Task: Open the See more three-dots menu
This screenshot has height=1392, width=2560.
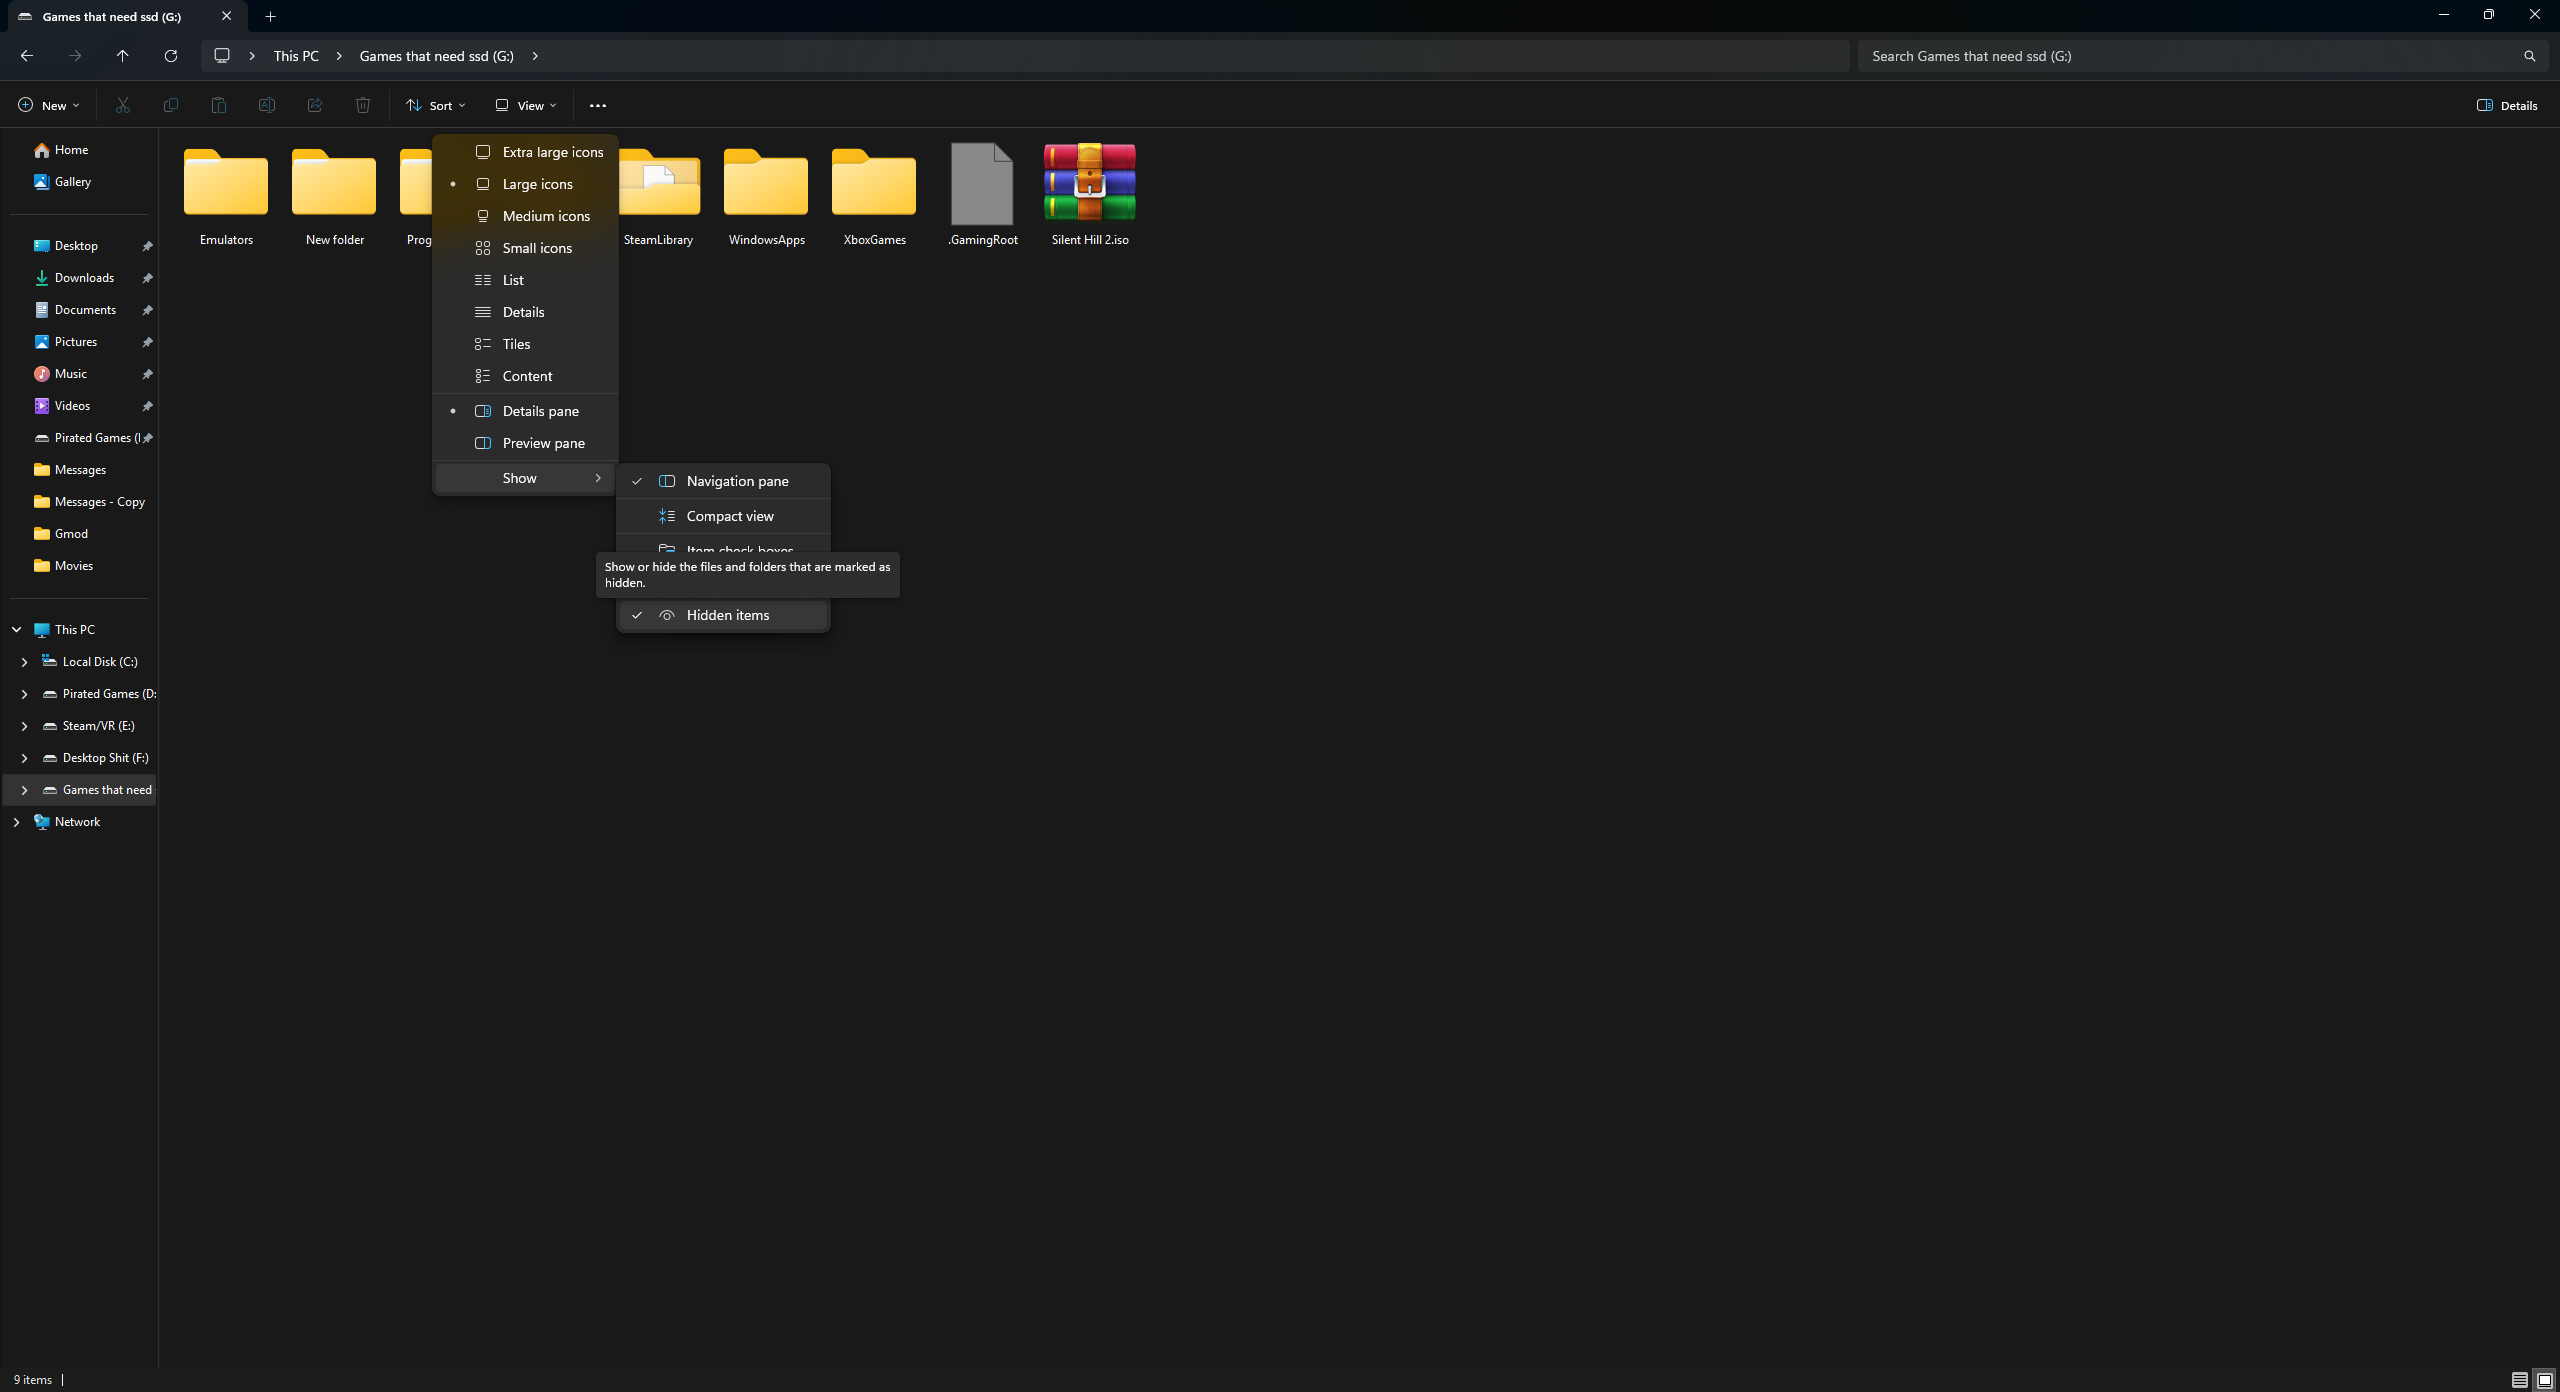Action: tap(598, 105)
